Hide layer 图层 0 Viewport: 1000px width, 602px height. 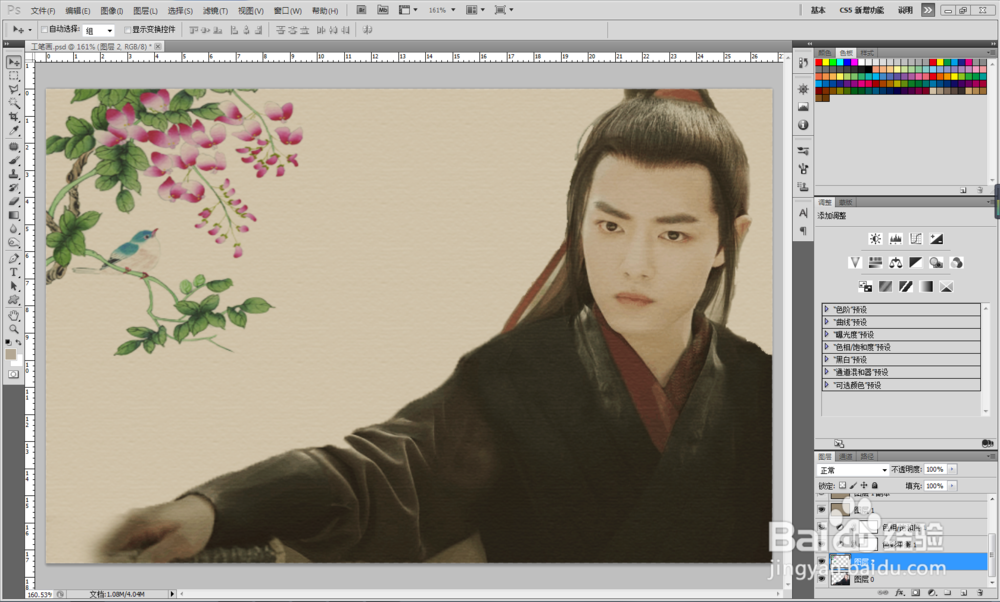[x=821, y=579]
